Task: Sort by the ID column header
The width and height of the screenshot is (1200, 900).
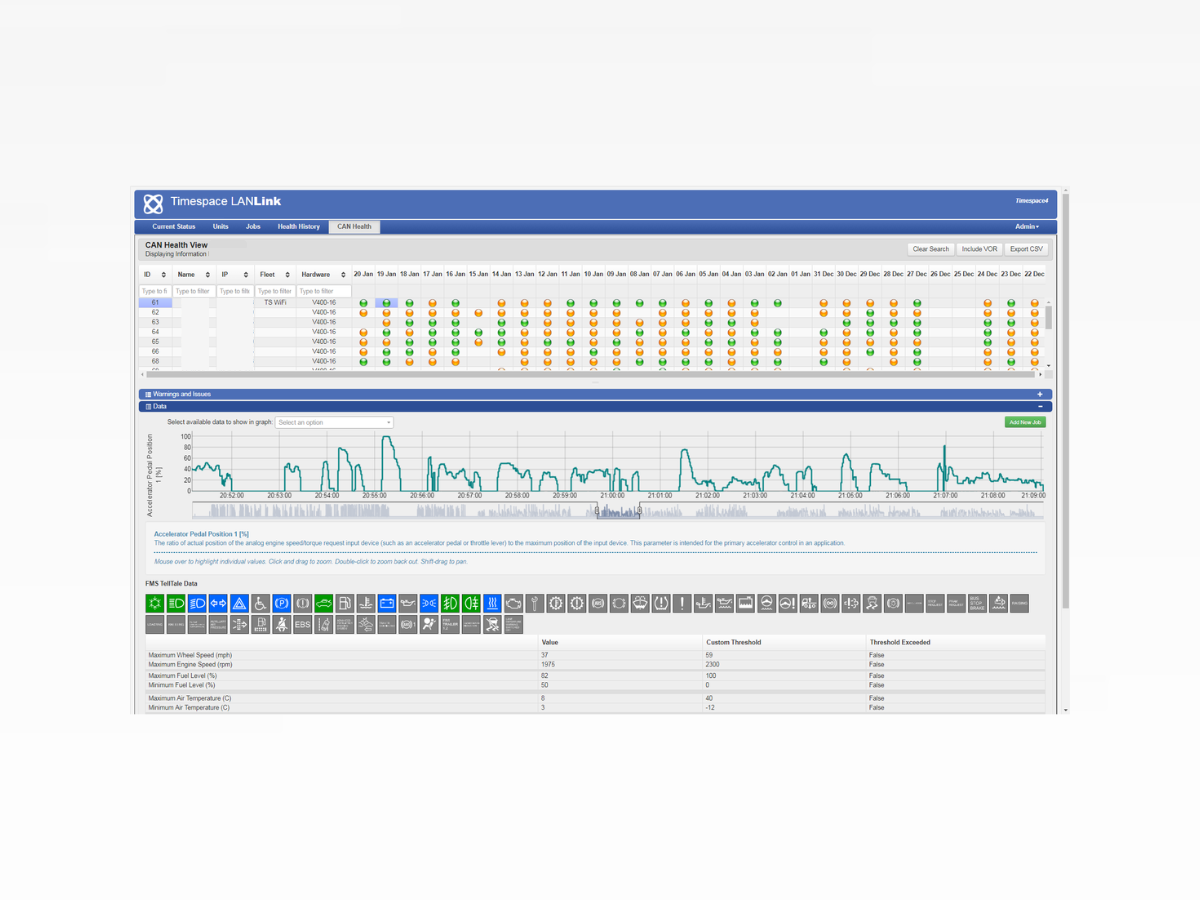Action: tap(154, 274)
